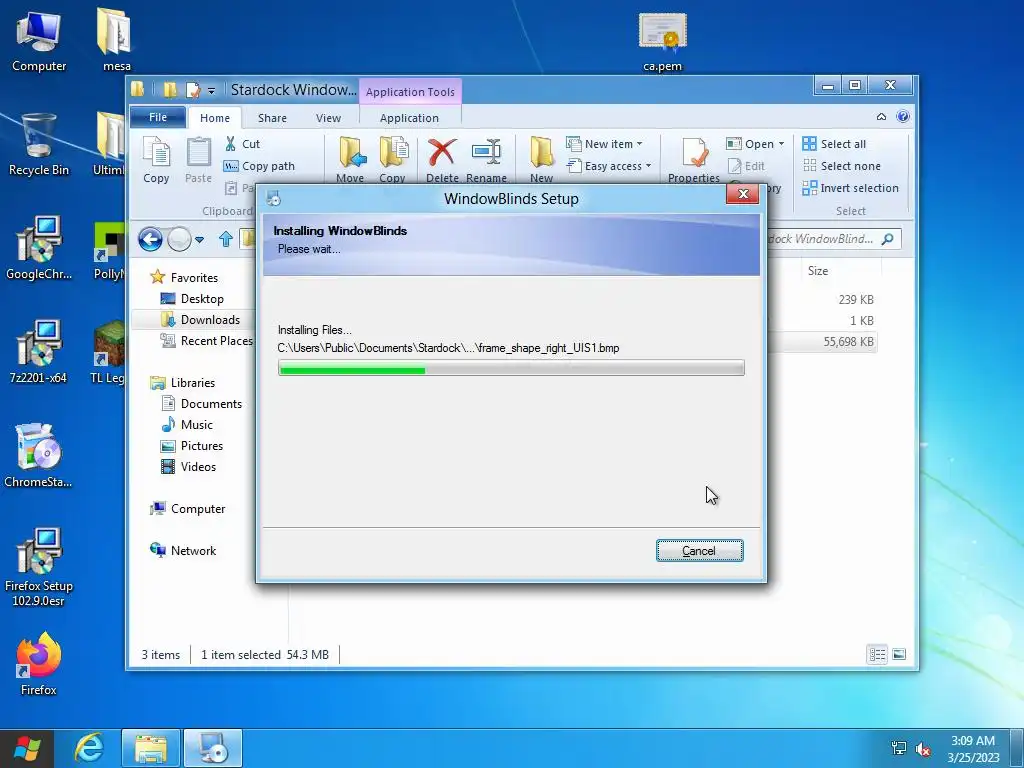
Task: Click the Size column header
Action: pos(818,270)
